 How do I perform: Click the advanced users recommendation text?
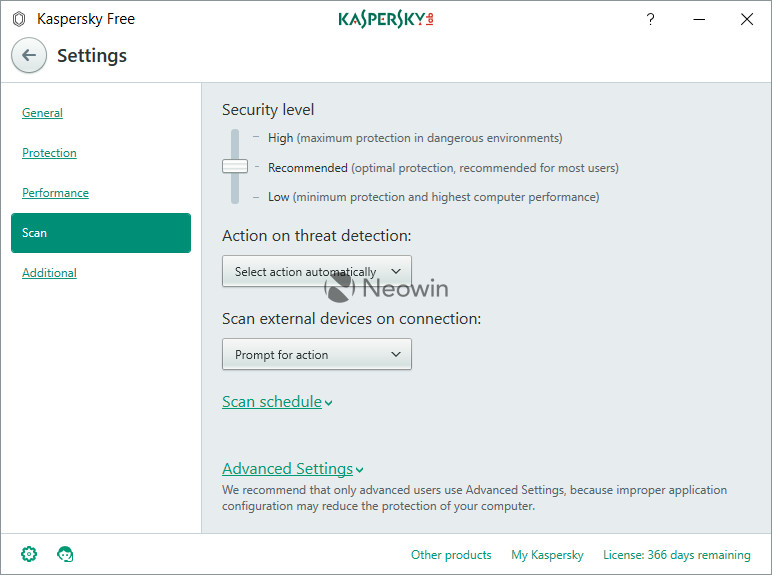(475, 498)
